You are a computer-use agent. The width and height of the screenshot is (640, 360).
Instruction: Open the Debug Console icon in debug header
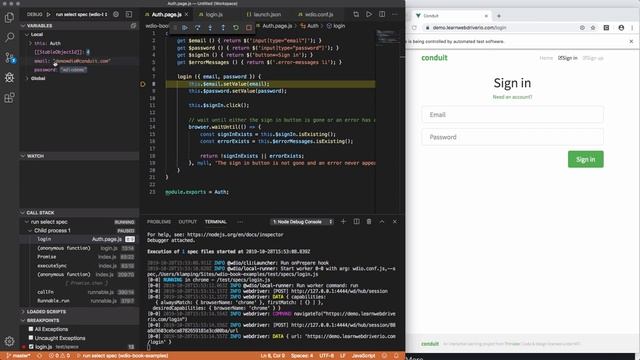(129, 14)
